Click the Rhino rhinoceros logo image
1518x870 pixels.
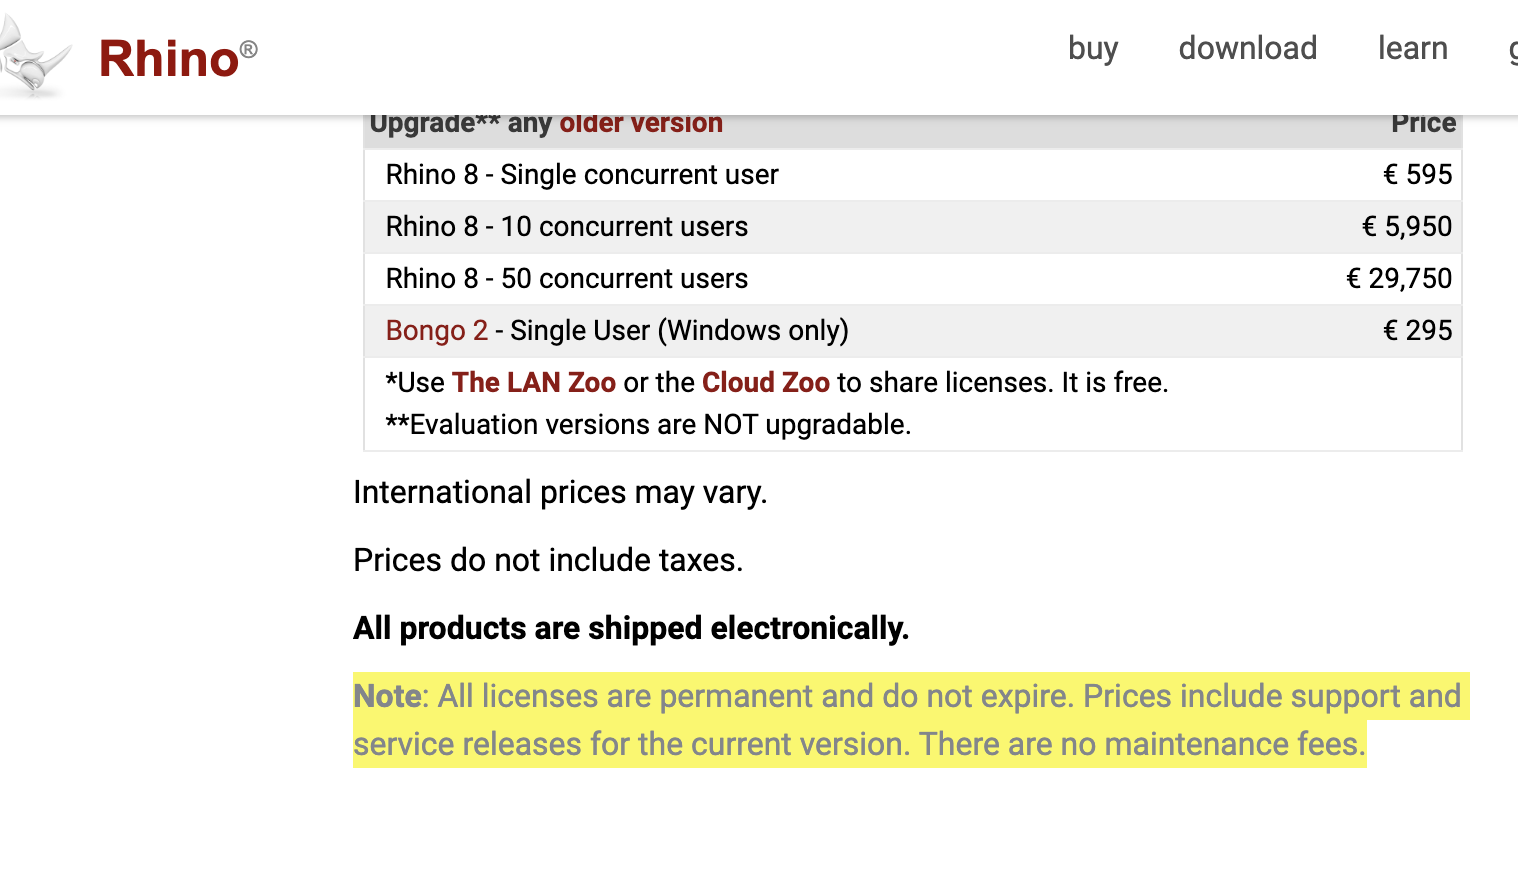tap(35, 58)
